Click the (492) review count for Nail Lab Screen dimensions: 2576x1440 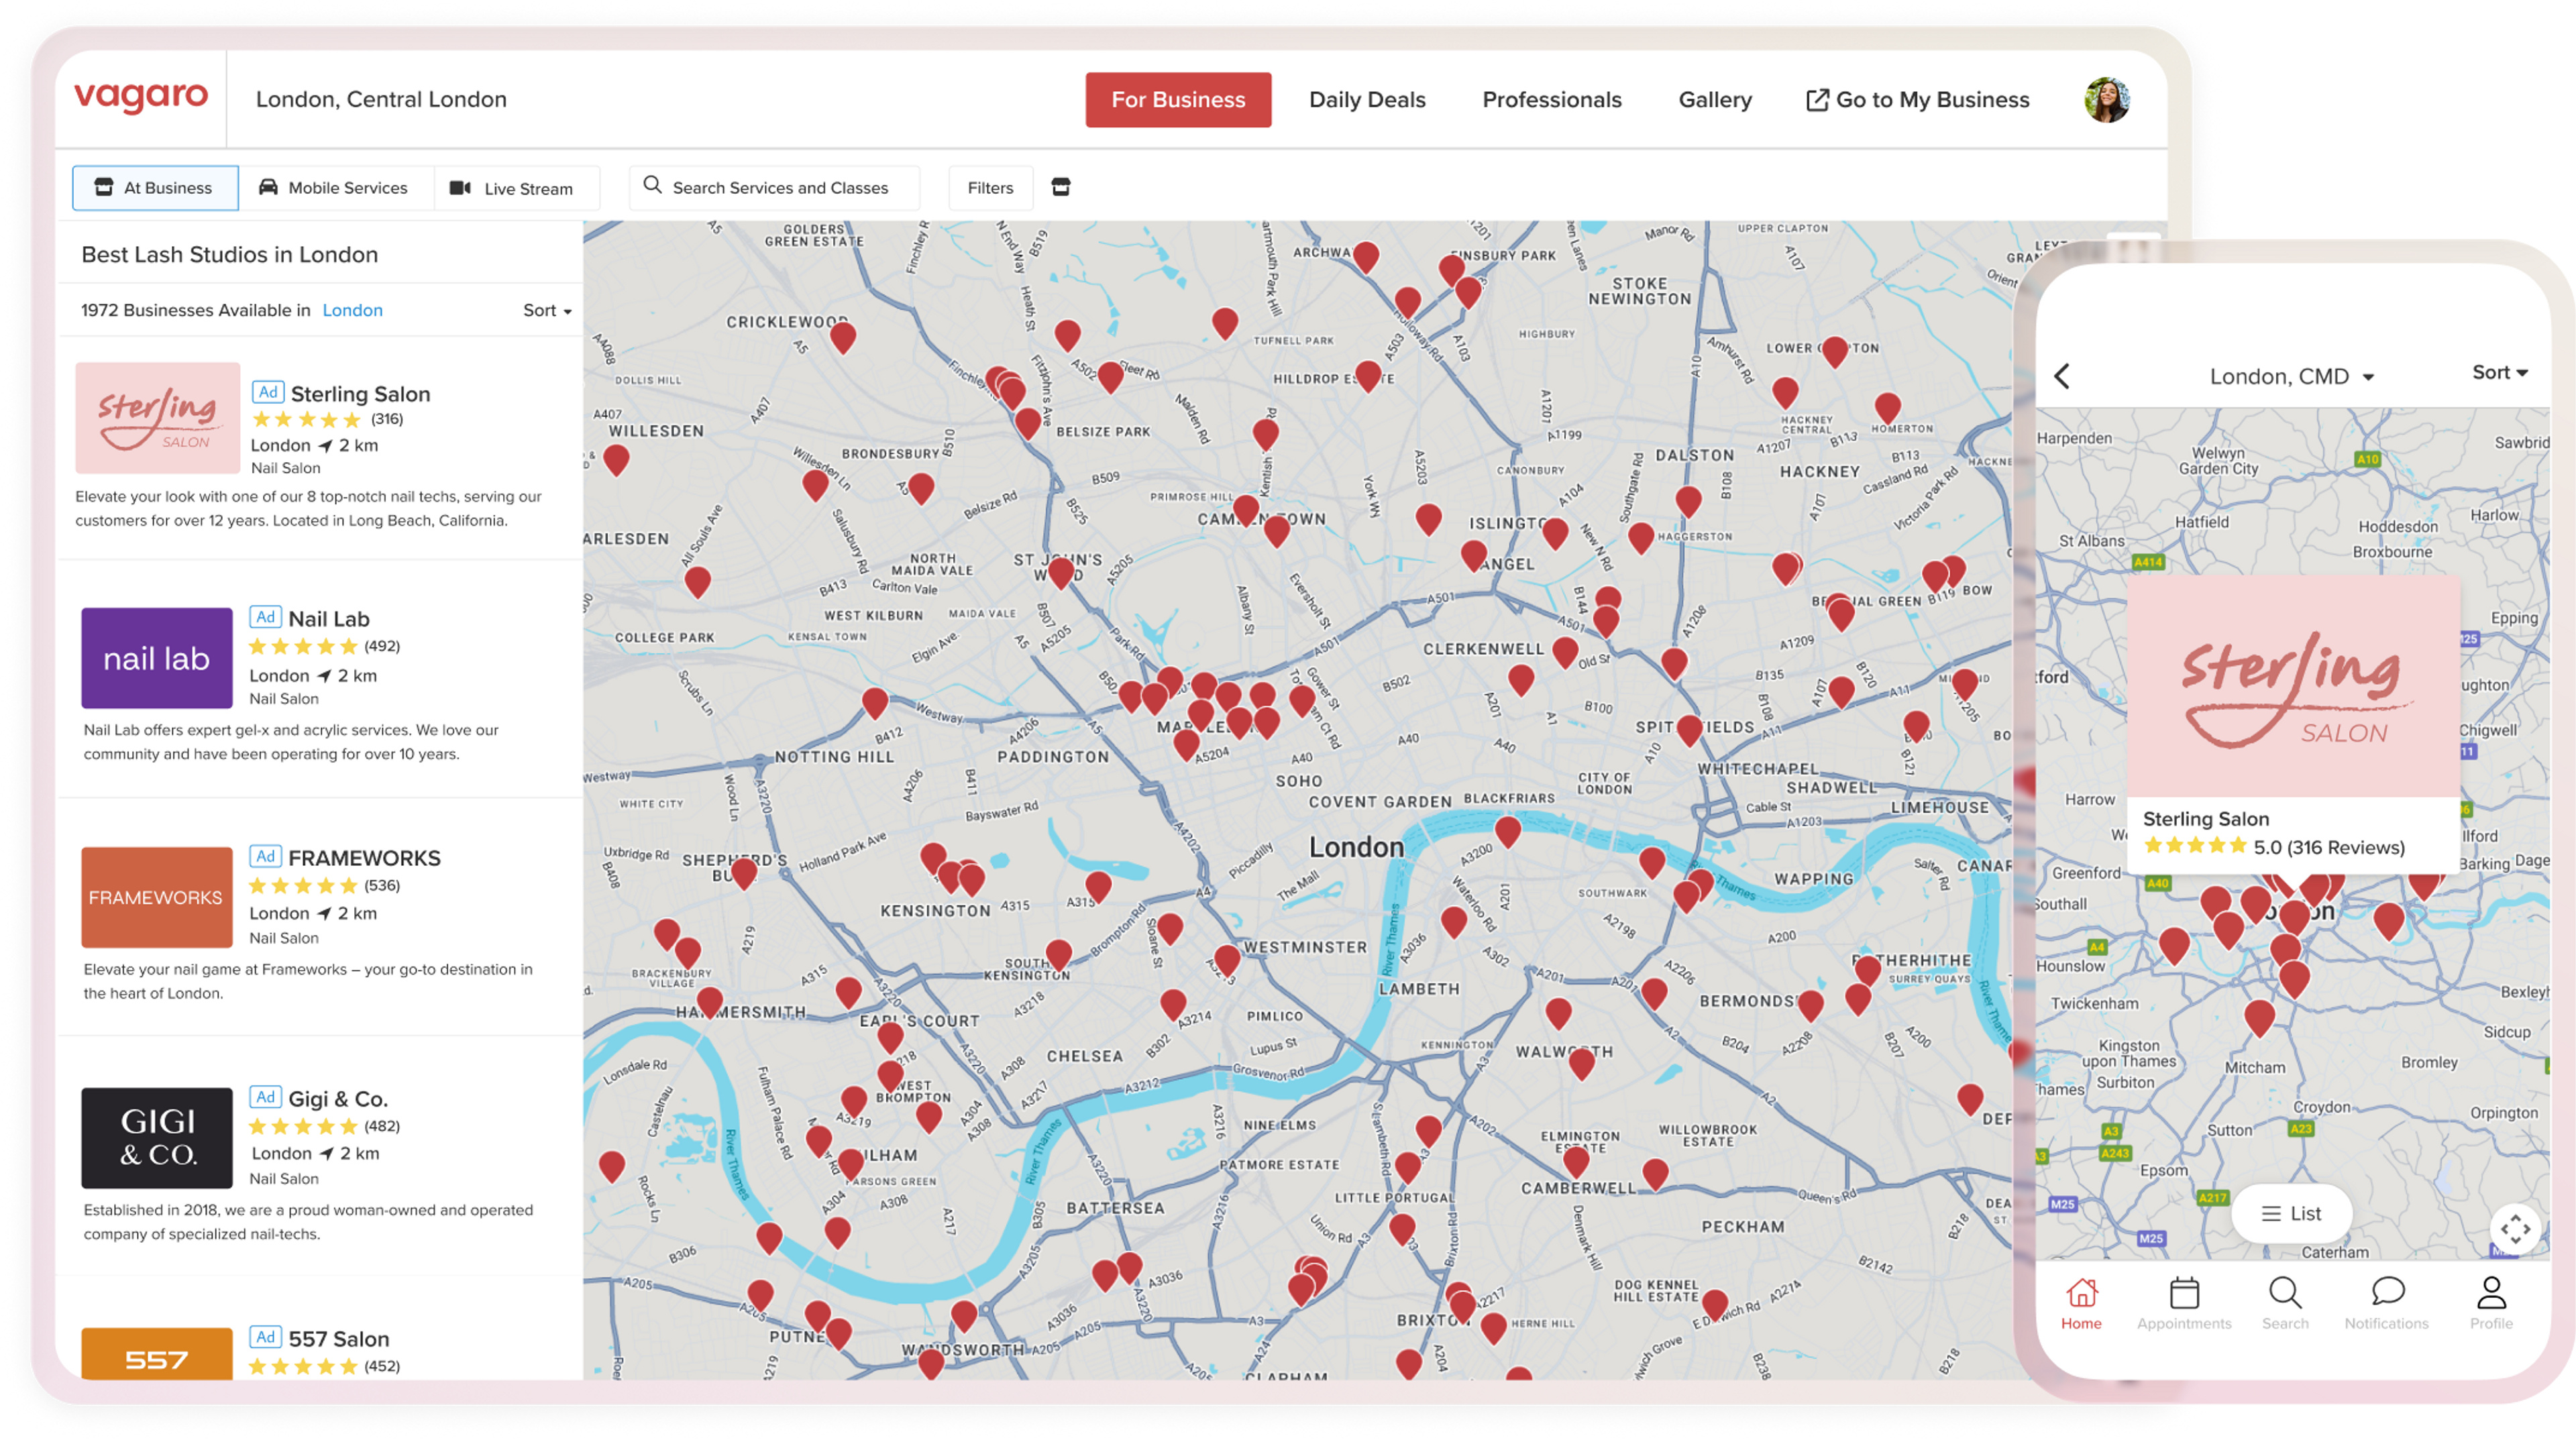(382, 646)
